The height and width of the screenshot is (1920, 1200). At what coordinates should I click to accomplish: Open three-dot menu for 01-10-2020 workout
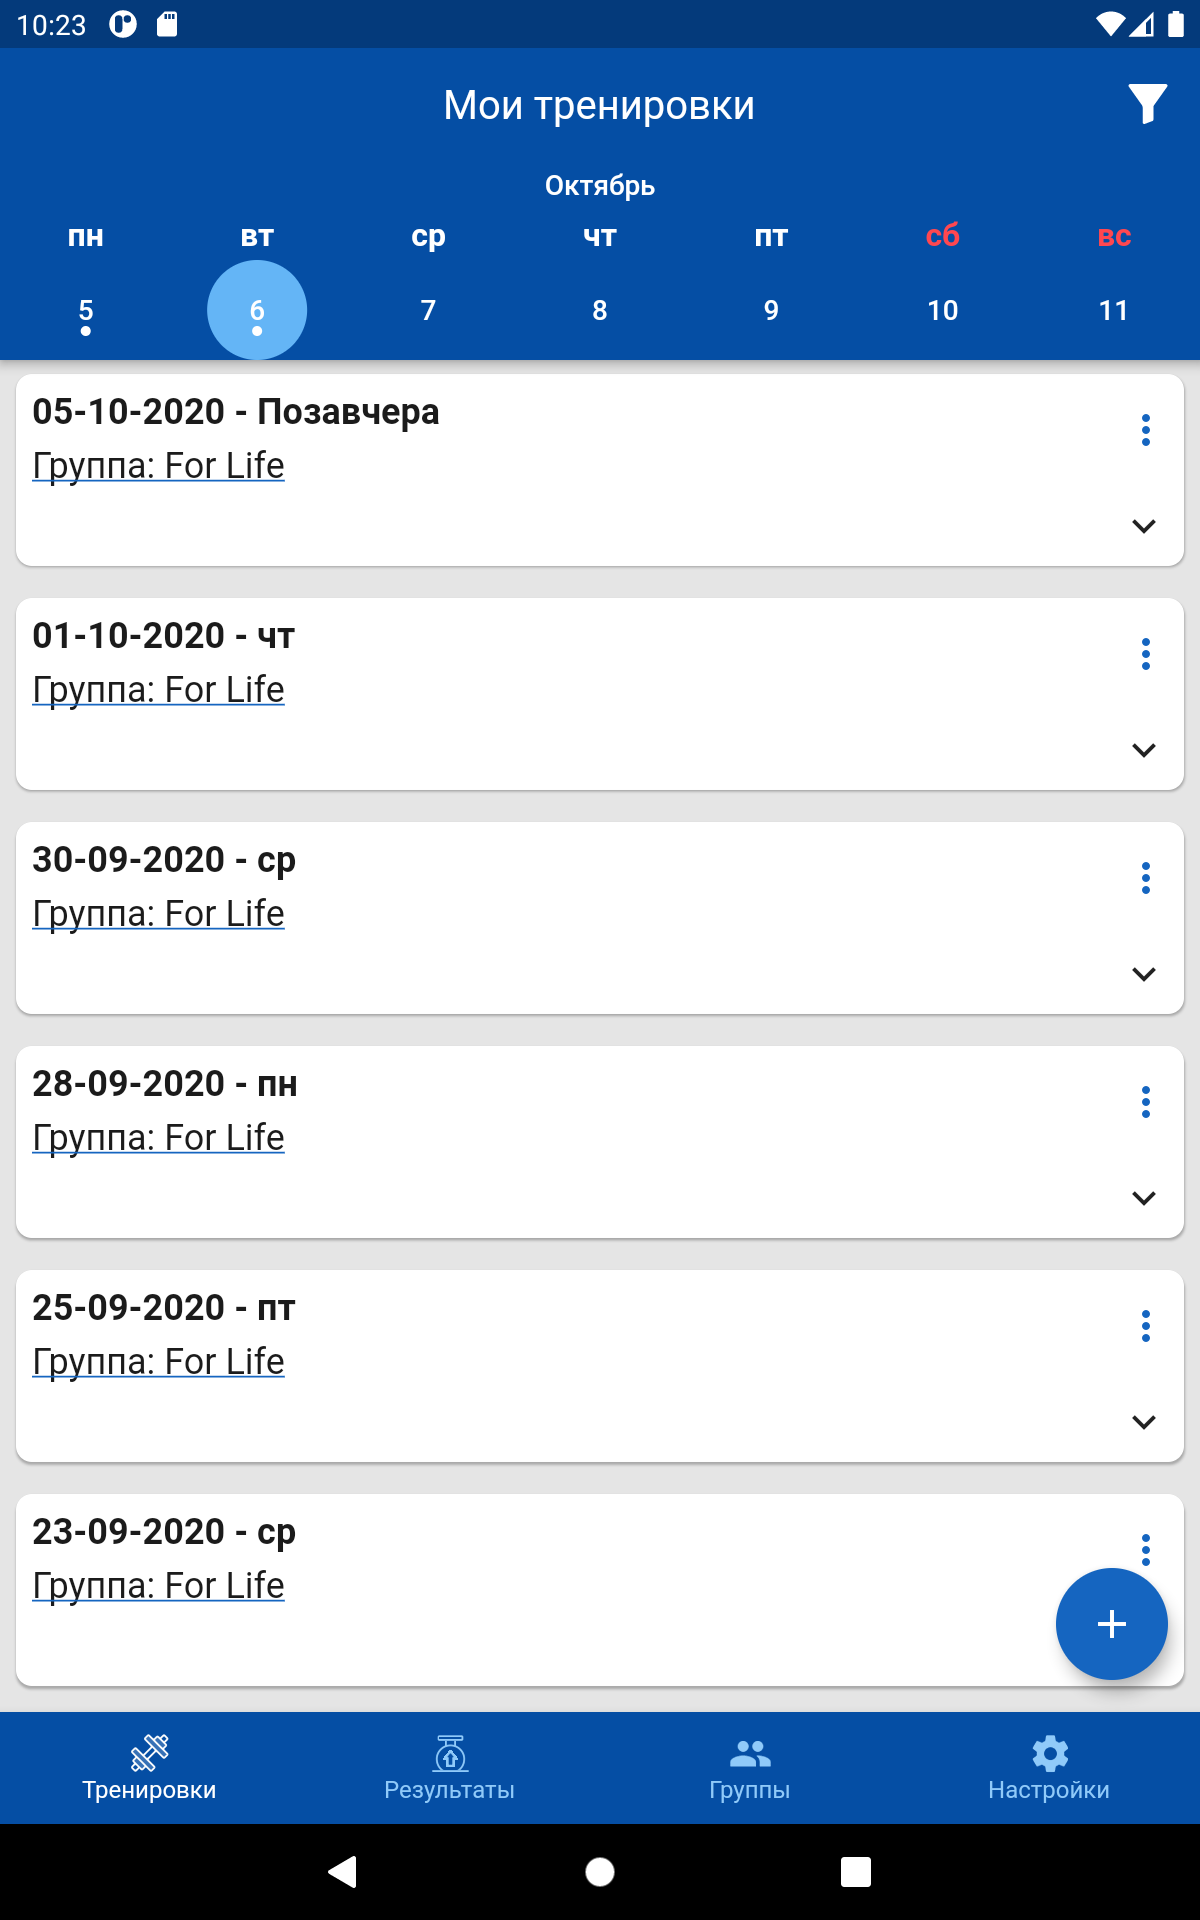tap(1145, 654)
